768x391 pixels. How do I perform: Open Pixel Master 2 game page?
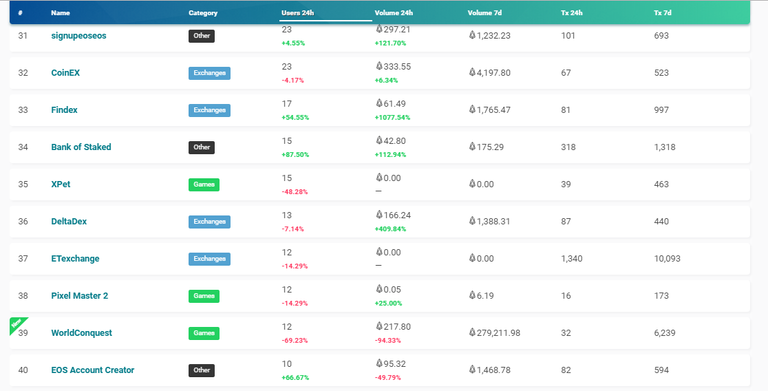tap(79, 296)
